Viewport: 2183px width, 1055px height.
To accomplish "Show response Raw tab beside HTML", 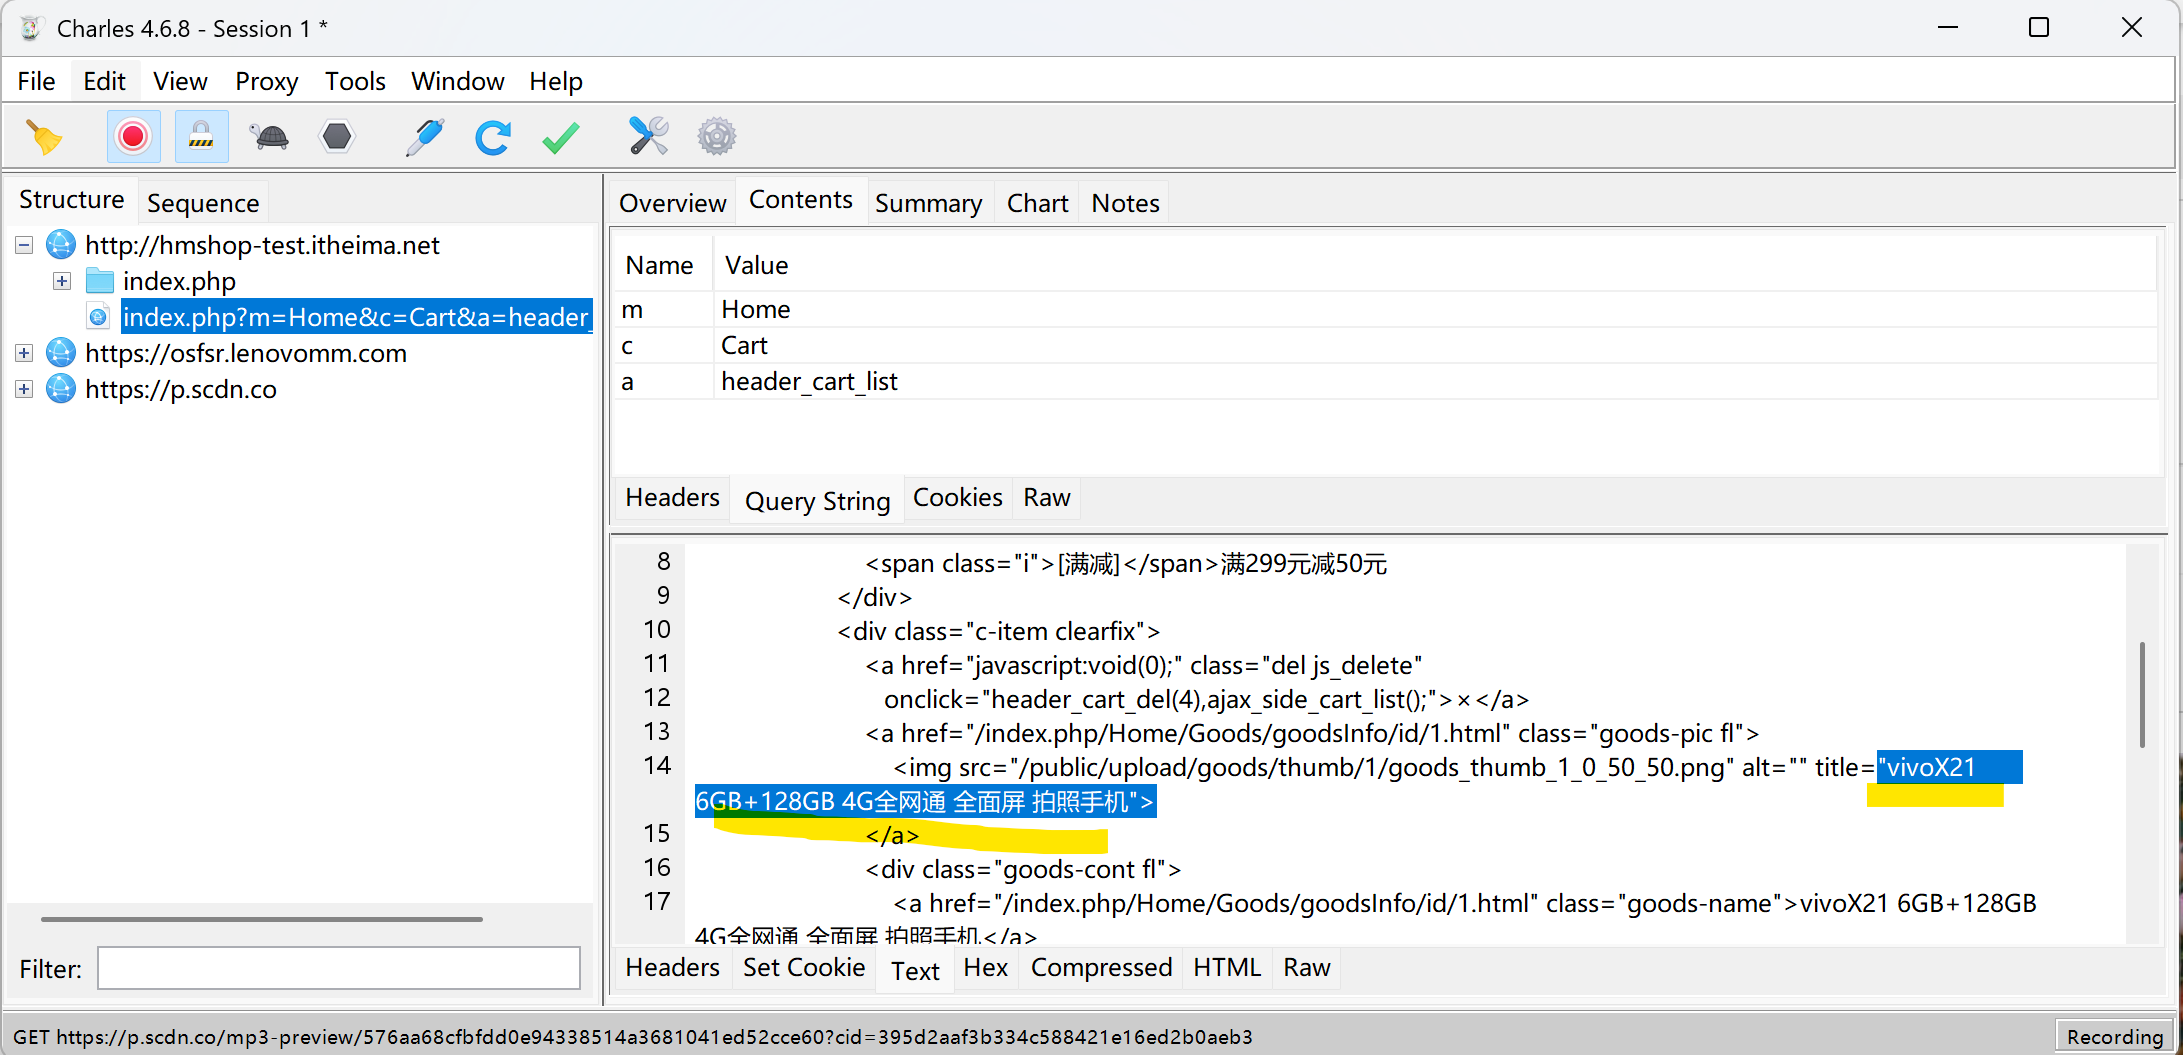I will point(1306,968).
